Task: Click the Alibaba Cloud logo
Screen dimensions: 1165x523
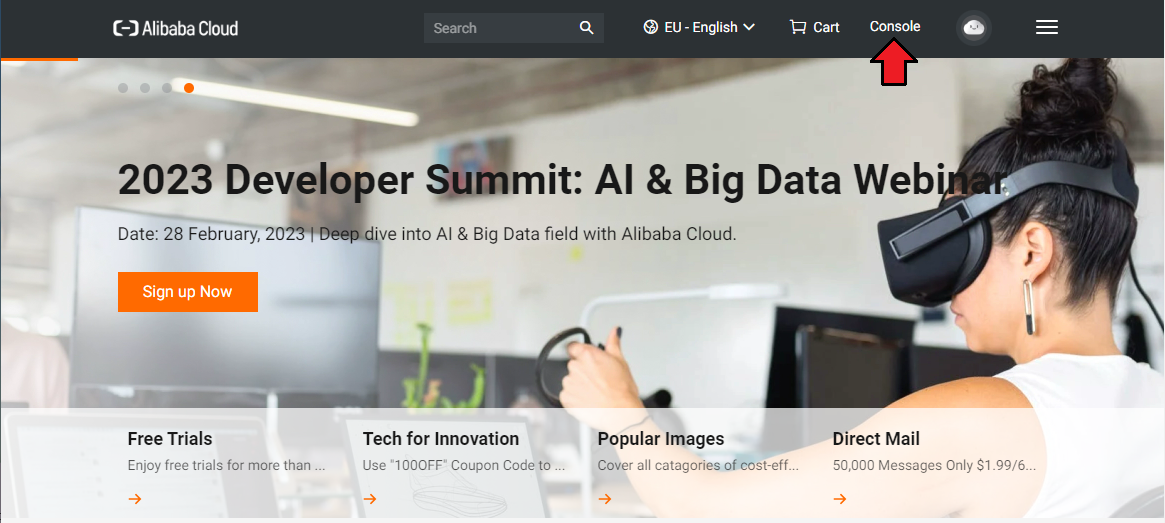Action: [175, 28]
